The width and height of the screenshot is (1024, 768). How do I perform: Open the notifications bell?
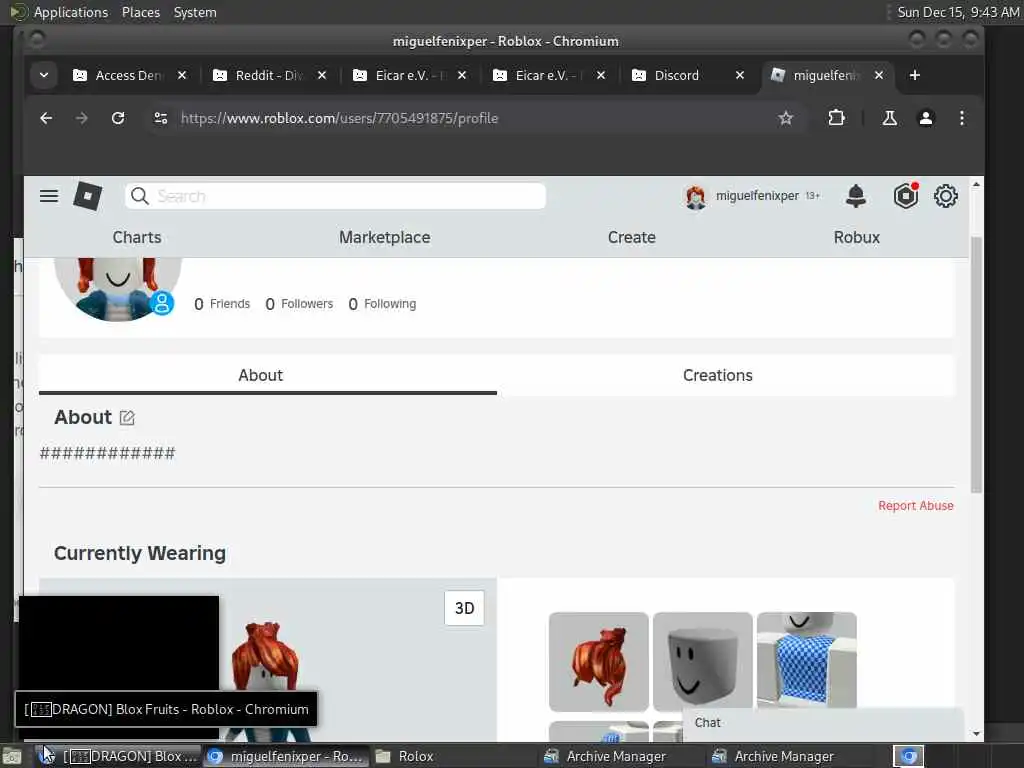[856, 196]
